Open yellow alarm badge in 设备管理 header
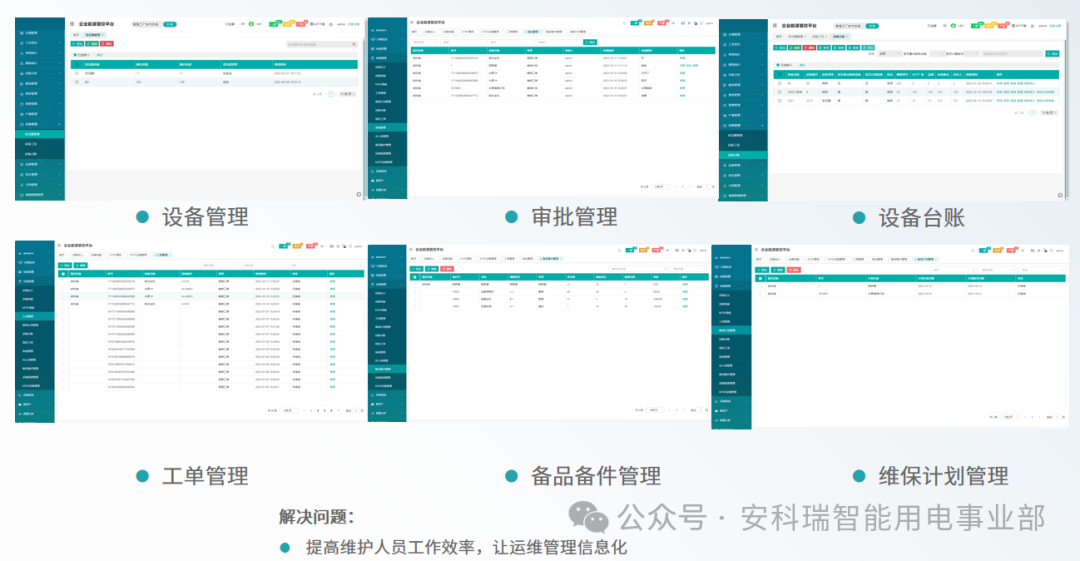 coord(287,24)
